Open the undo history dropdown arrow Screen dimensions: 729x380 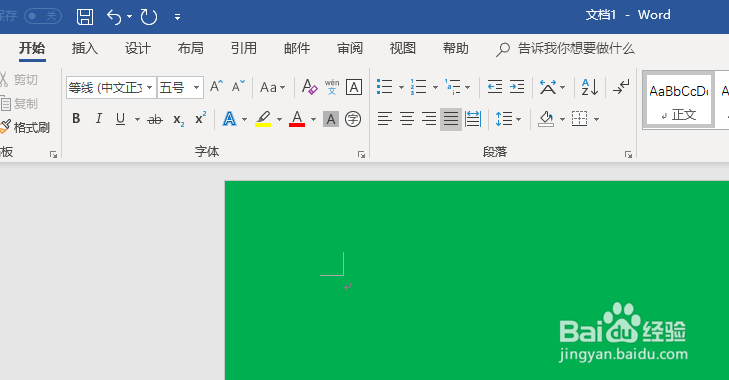[129, 17]
